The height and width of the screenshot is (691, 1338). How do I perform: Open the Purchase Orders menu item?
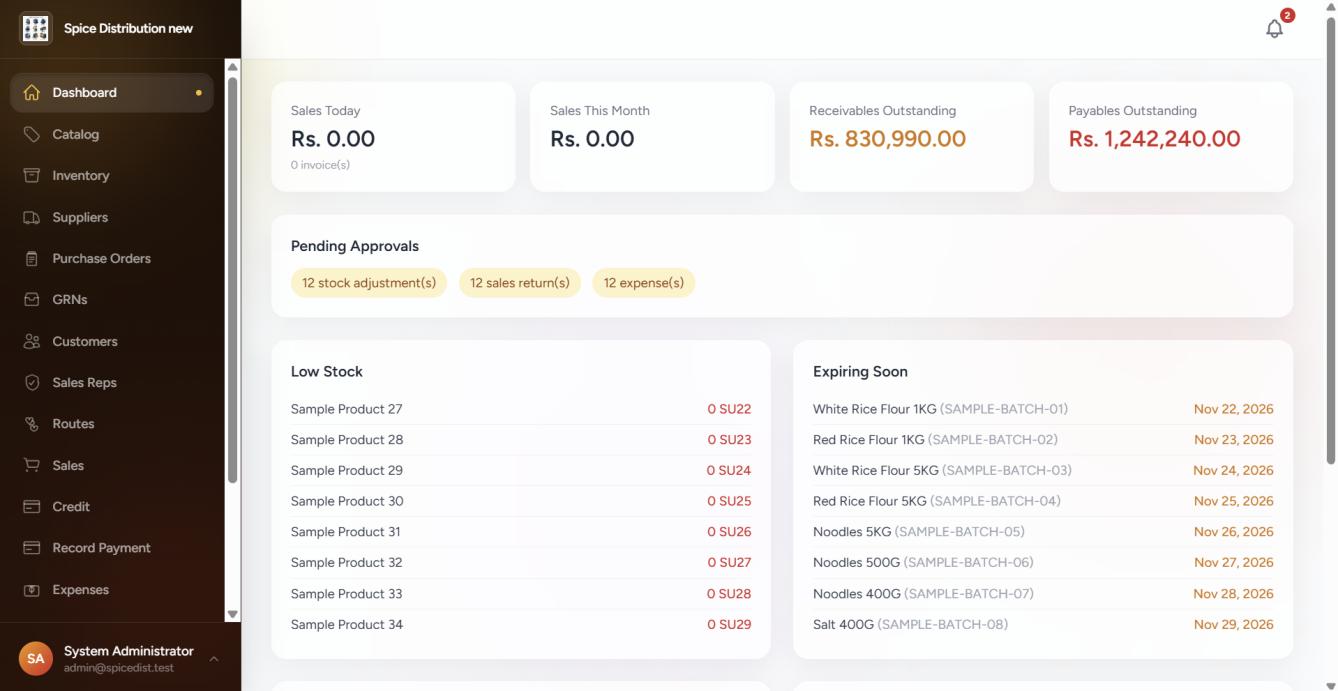click(x=112, y=258)
